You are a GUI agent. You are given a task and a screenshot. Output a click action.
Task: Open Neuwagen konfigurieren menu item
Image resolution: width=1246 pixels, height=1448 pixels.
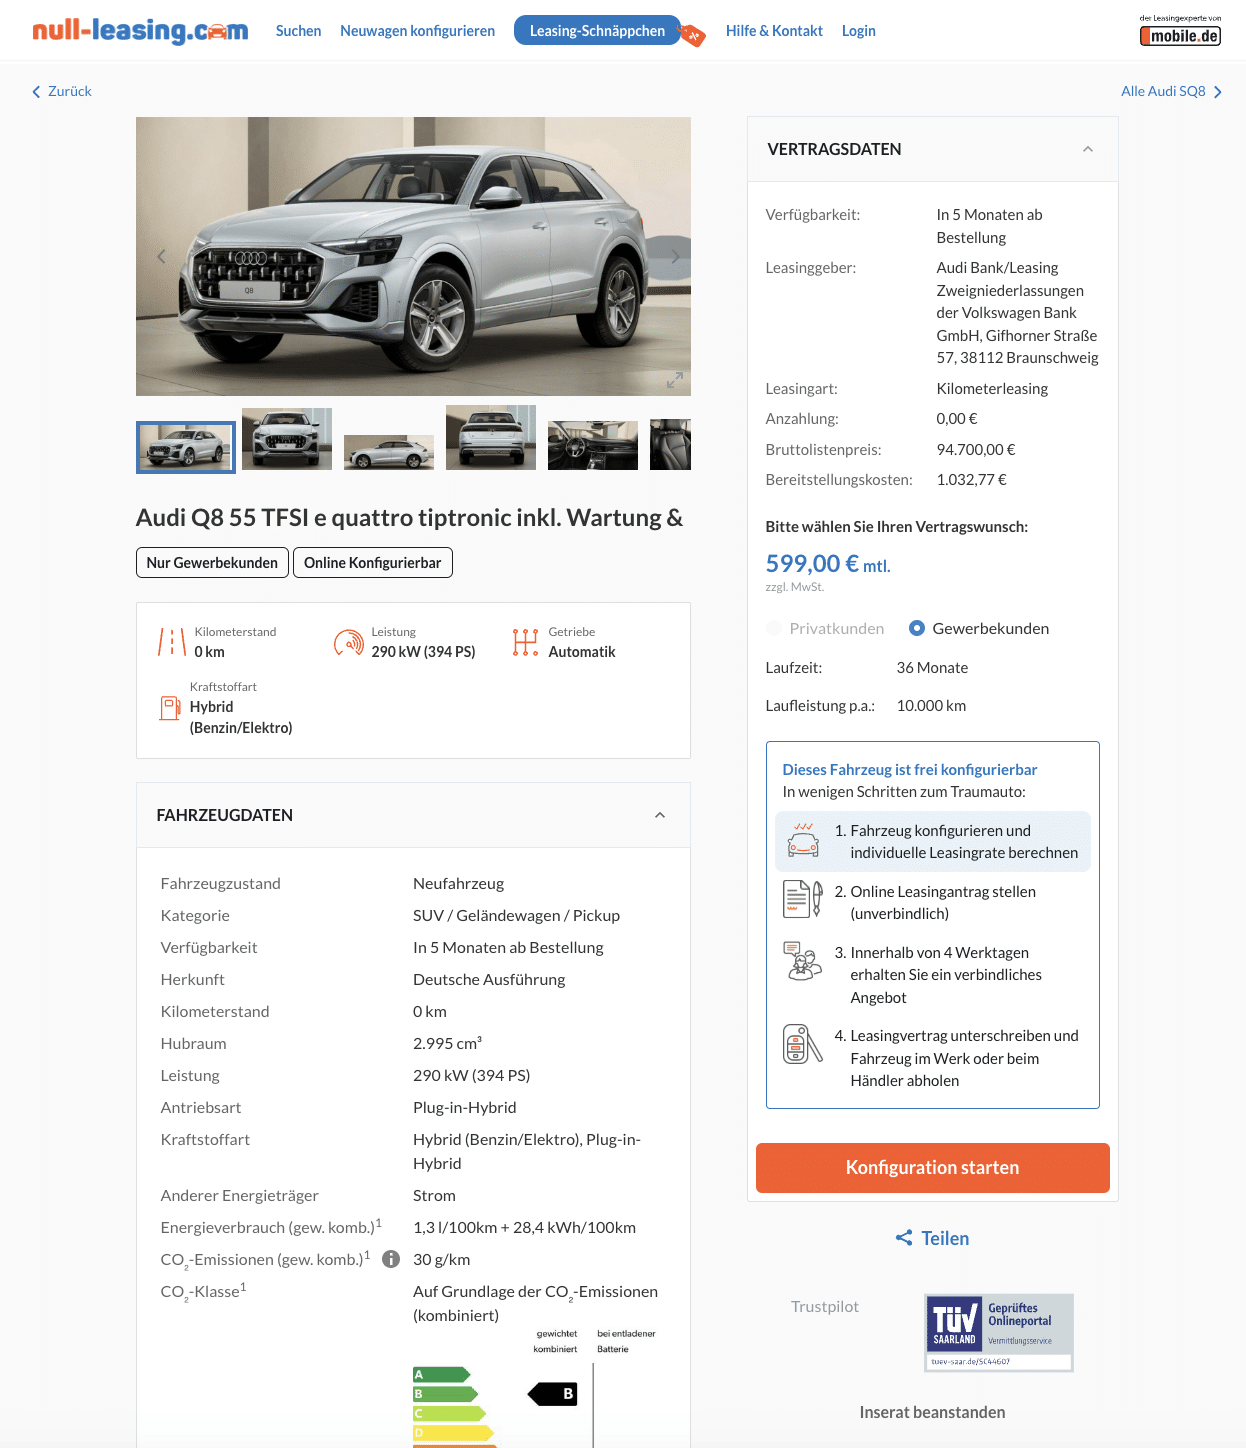click(417, 31)
